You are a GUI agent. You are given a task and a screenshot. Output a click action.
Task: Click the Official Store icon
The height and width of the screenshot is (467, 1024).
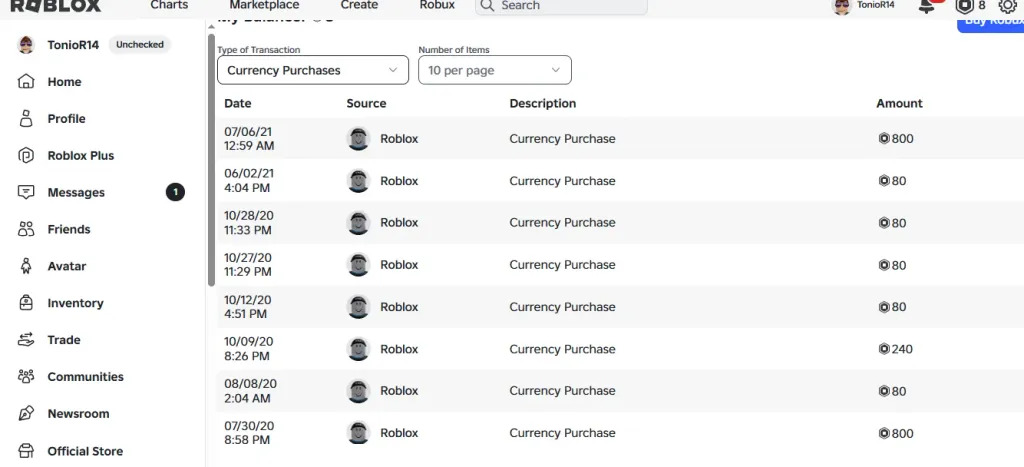25,451
